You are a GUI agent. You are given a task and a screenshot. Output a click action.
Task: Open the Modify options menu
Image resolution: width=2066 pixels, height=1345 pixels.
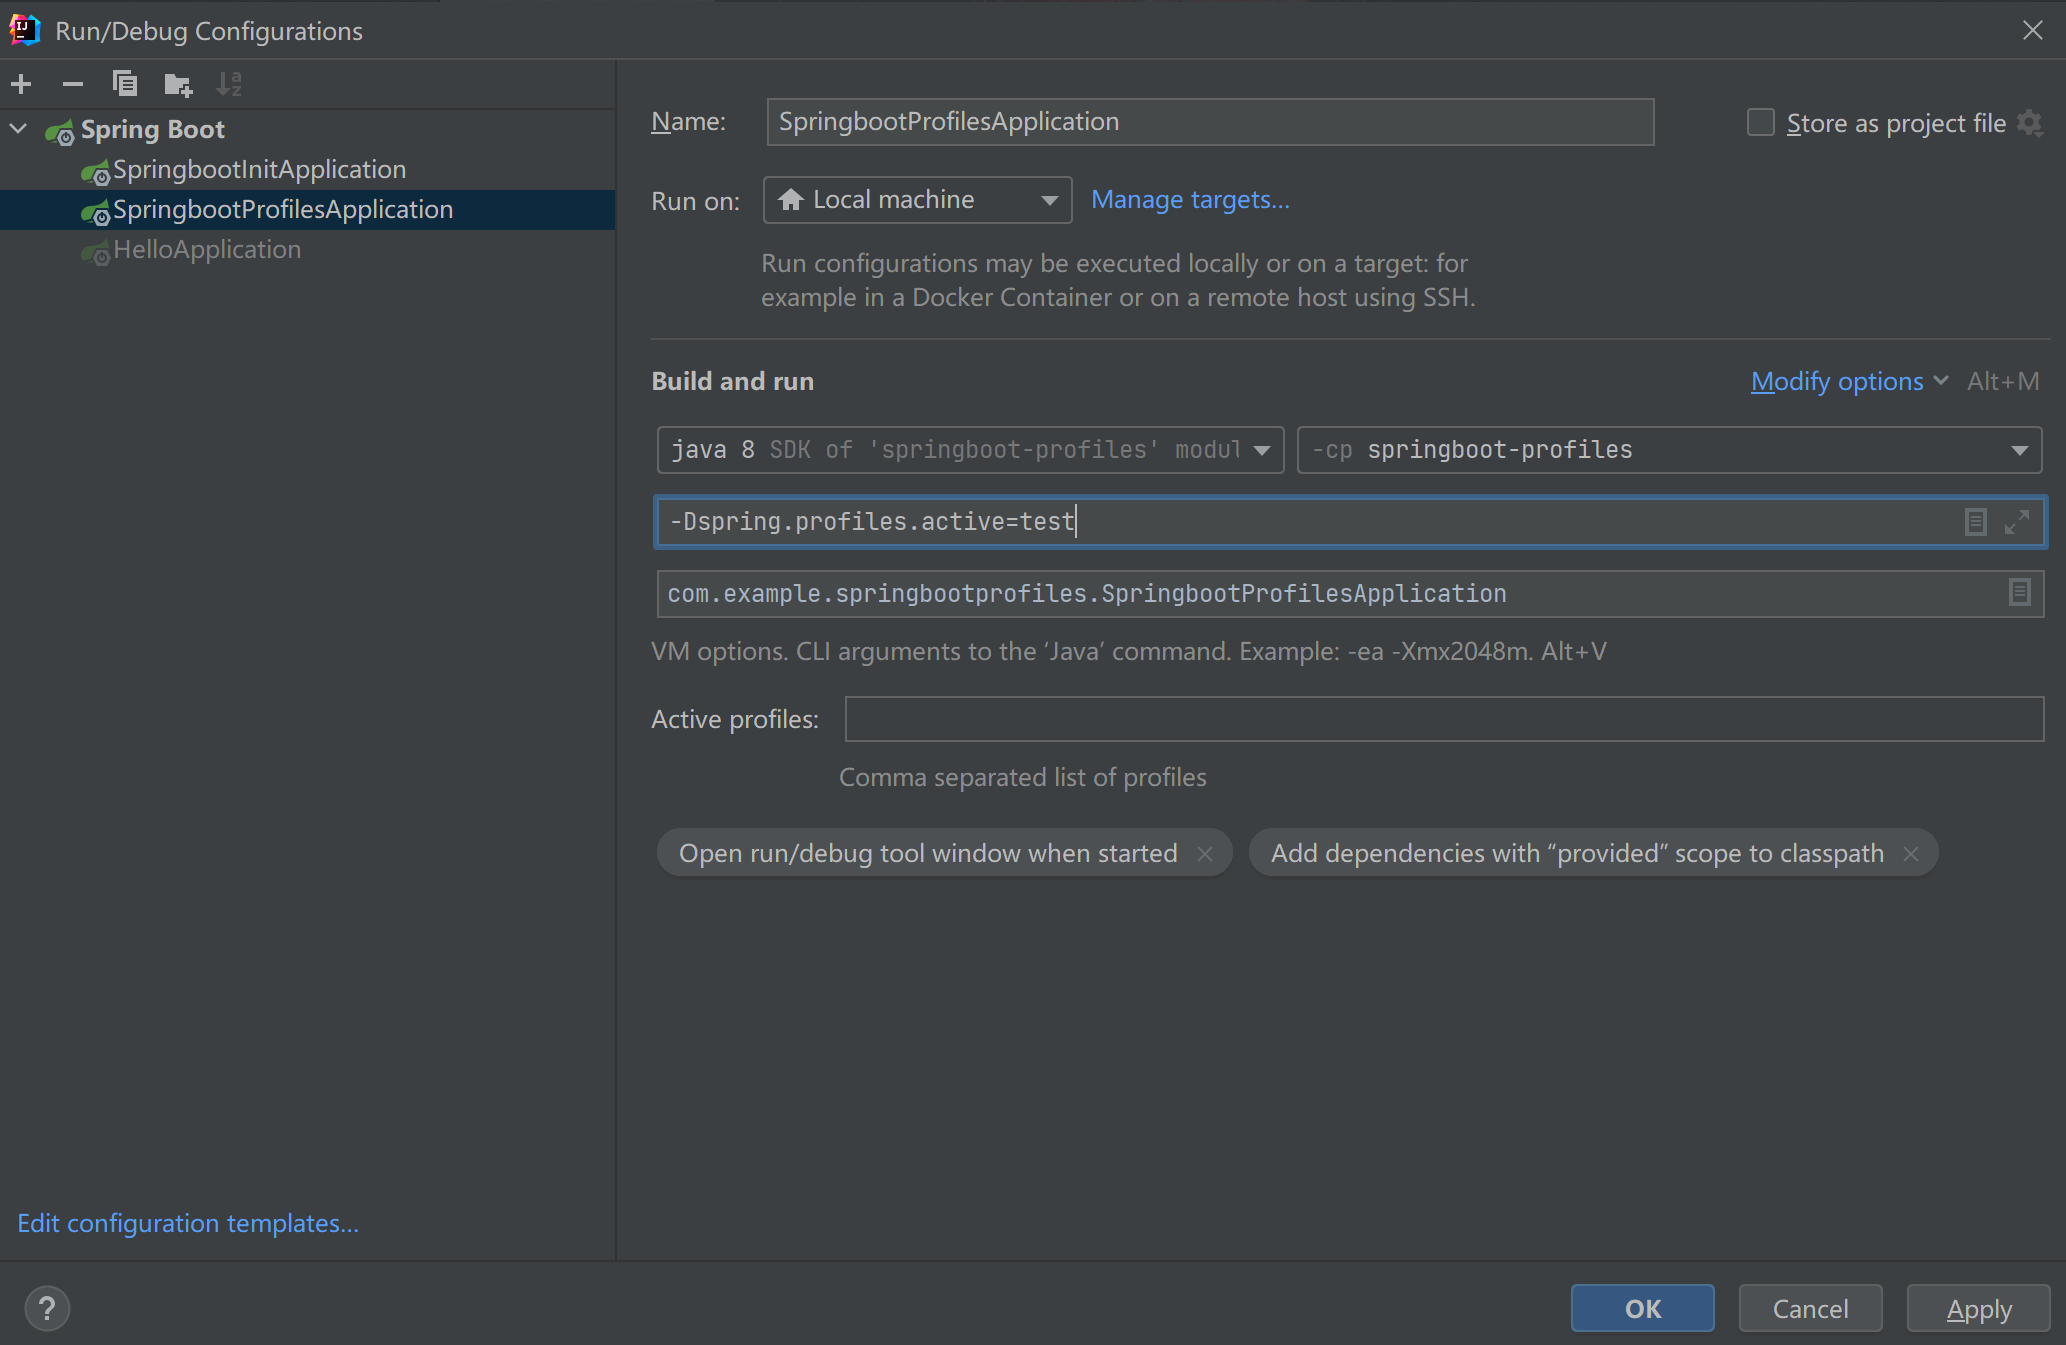(1848, 381)
